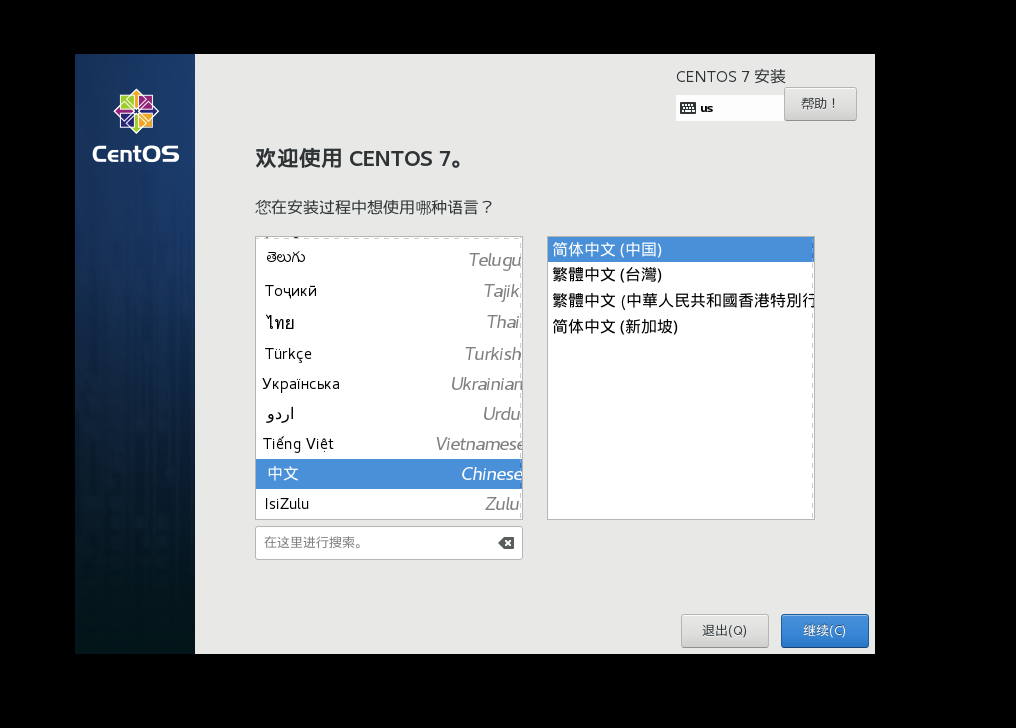Select Urdu (اردو) language
The width and height of the screenshot is (1016, 728).
(x=389, y=413)
